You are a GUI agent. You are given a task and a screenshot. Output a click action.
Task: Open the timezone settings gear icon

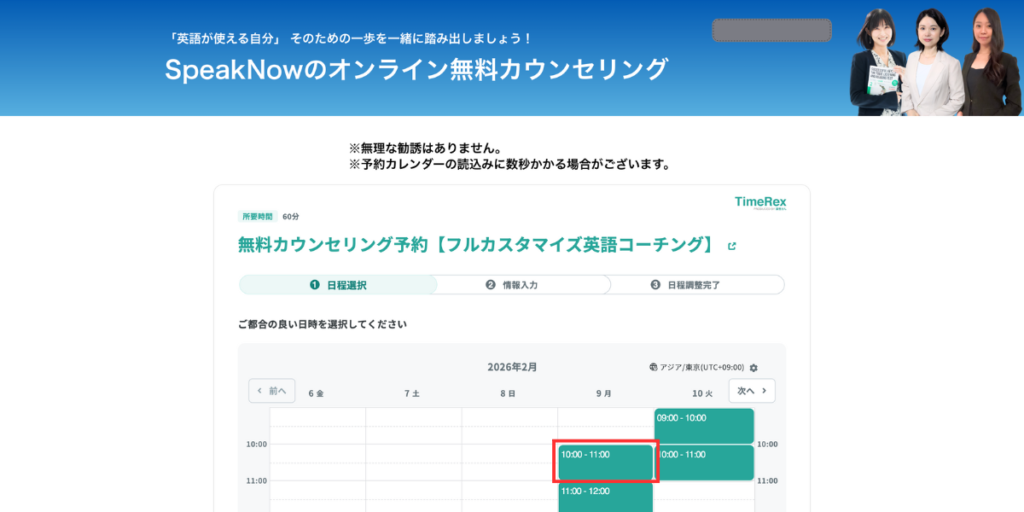(x=754, y=368)
